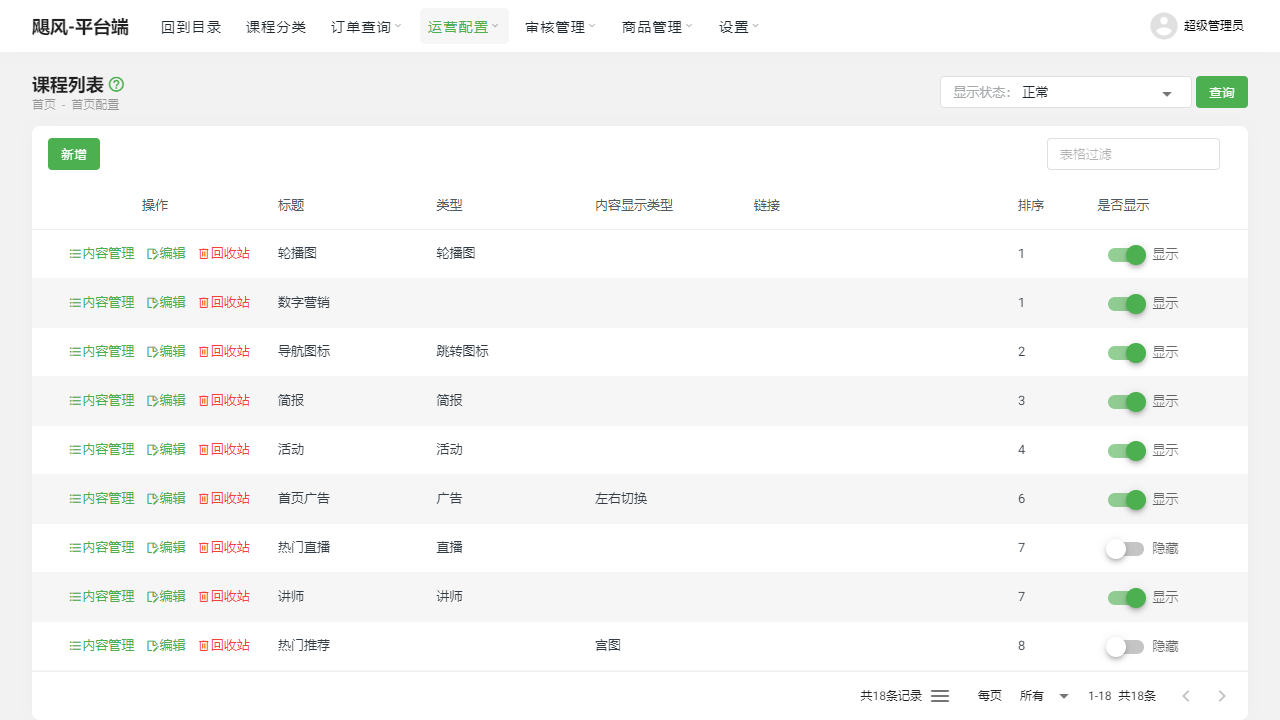Click the list menu icon beside 共18条记录

[x=940, y=696]
